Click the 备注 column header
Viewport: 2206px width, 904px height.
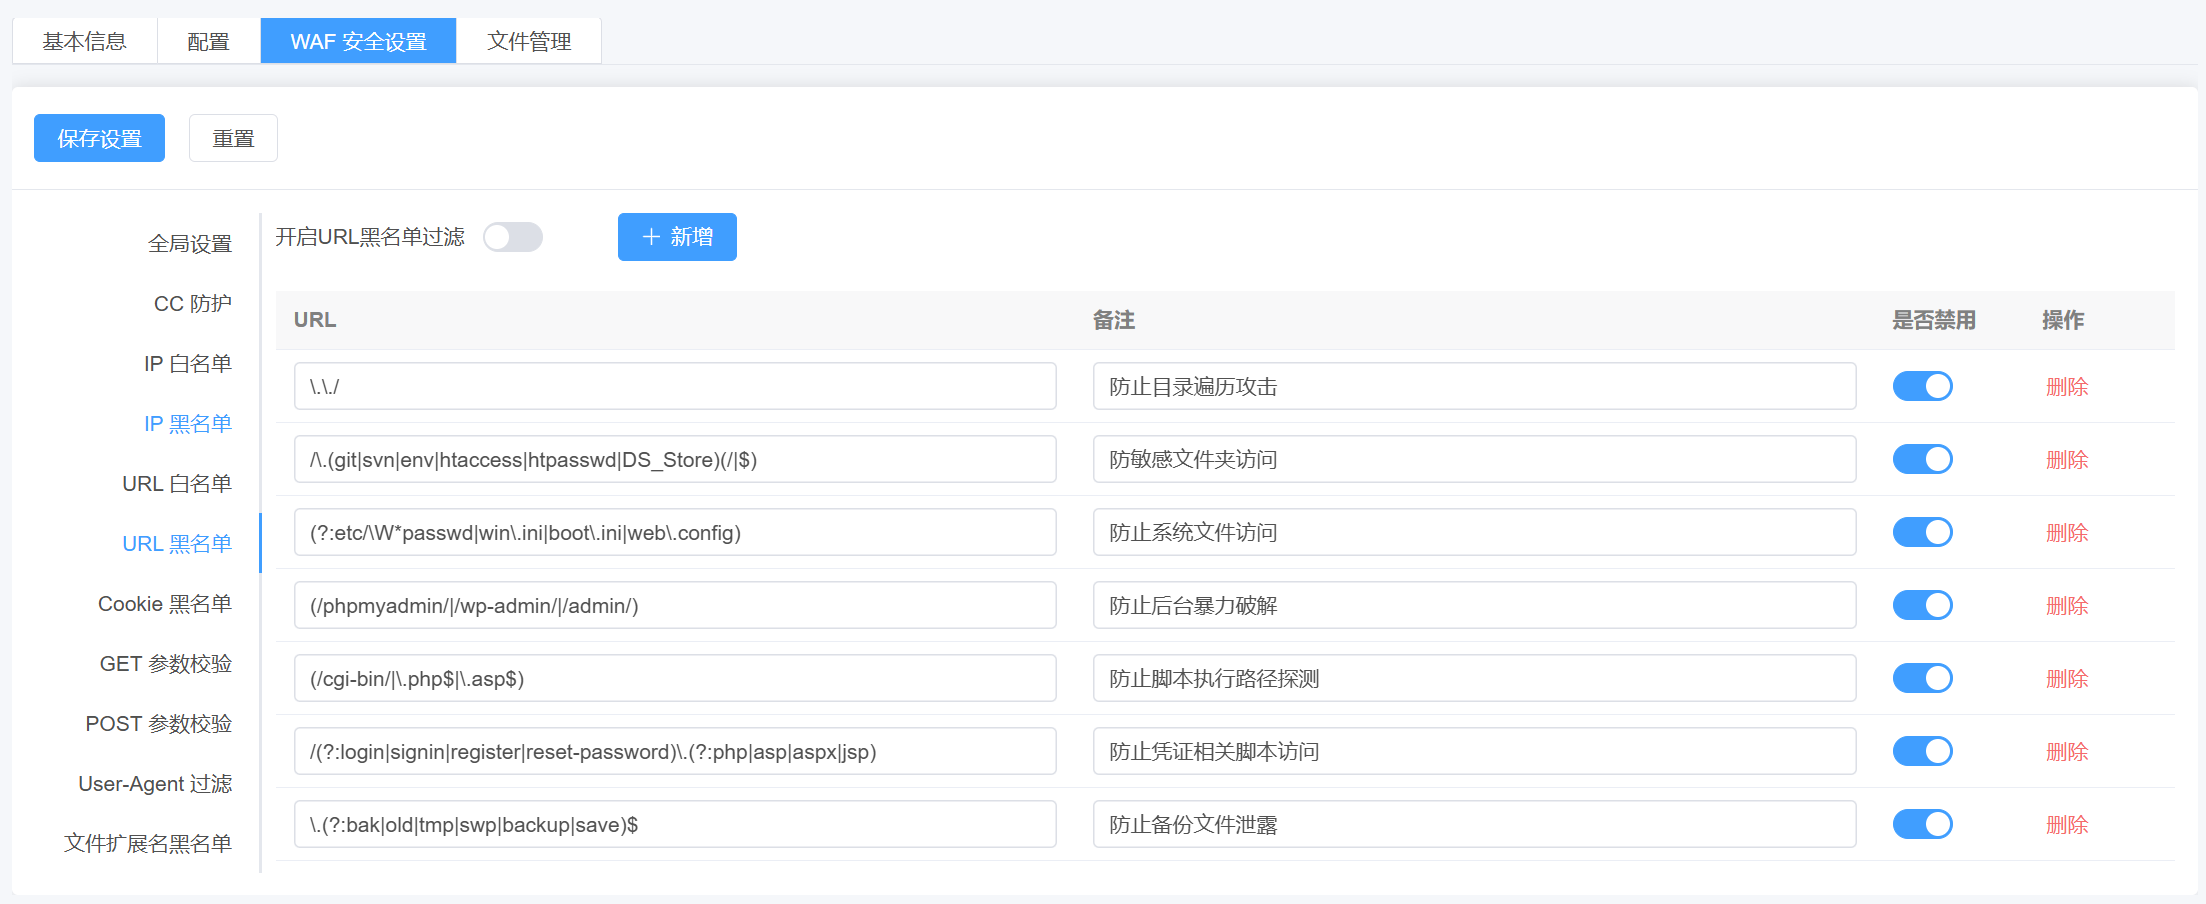pyautogui.click(x=1114, y=320)
